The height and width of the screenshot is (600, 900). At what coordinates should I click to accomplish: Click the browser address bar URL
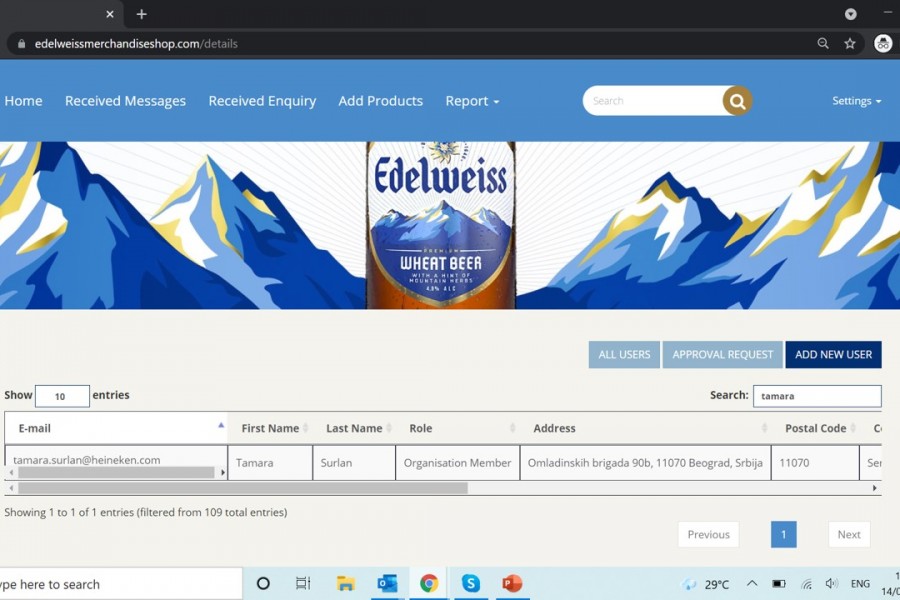pos(136,44)
